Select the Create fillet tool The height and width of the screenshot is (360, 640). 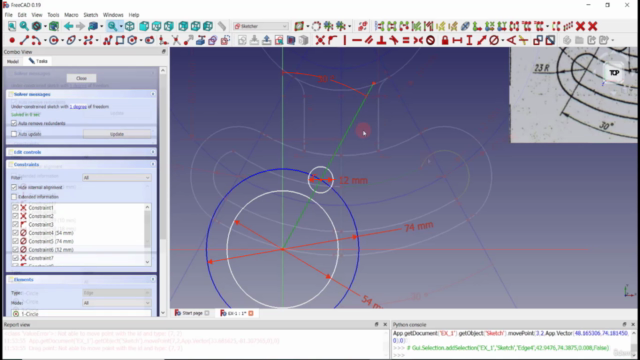[x=163, y=40]
